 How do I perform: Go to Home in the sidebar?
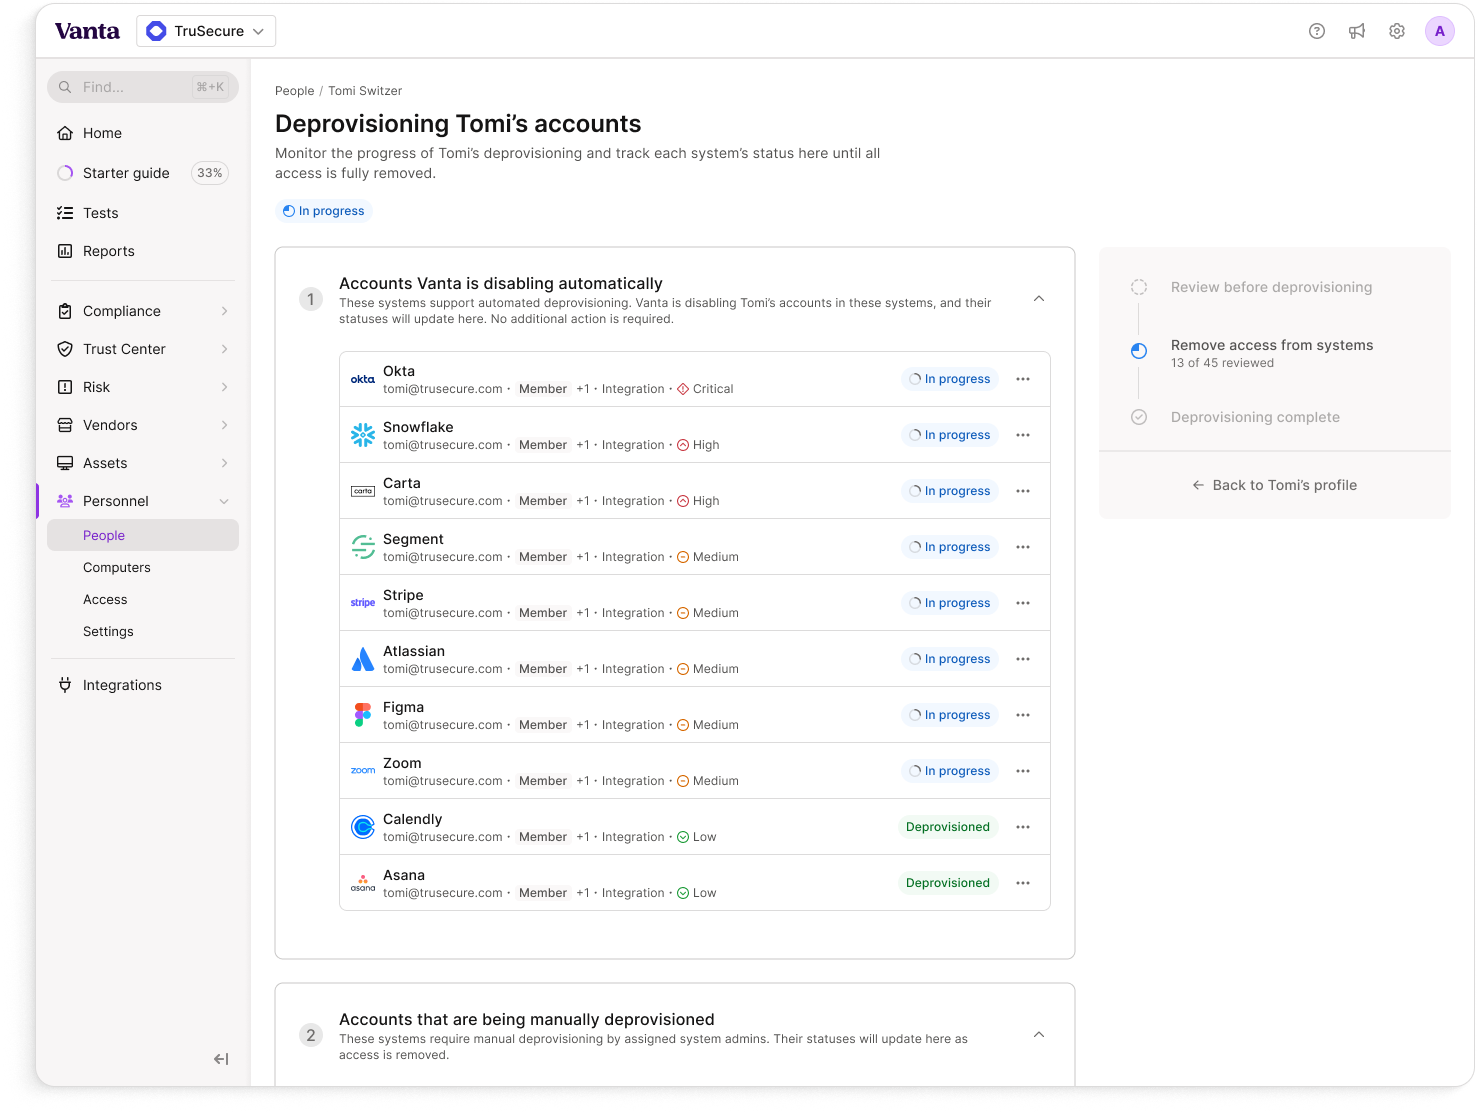143,133
